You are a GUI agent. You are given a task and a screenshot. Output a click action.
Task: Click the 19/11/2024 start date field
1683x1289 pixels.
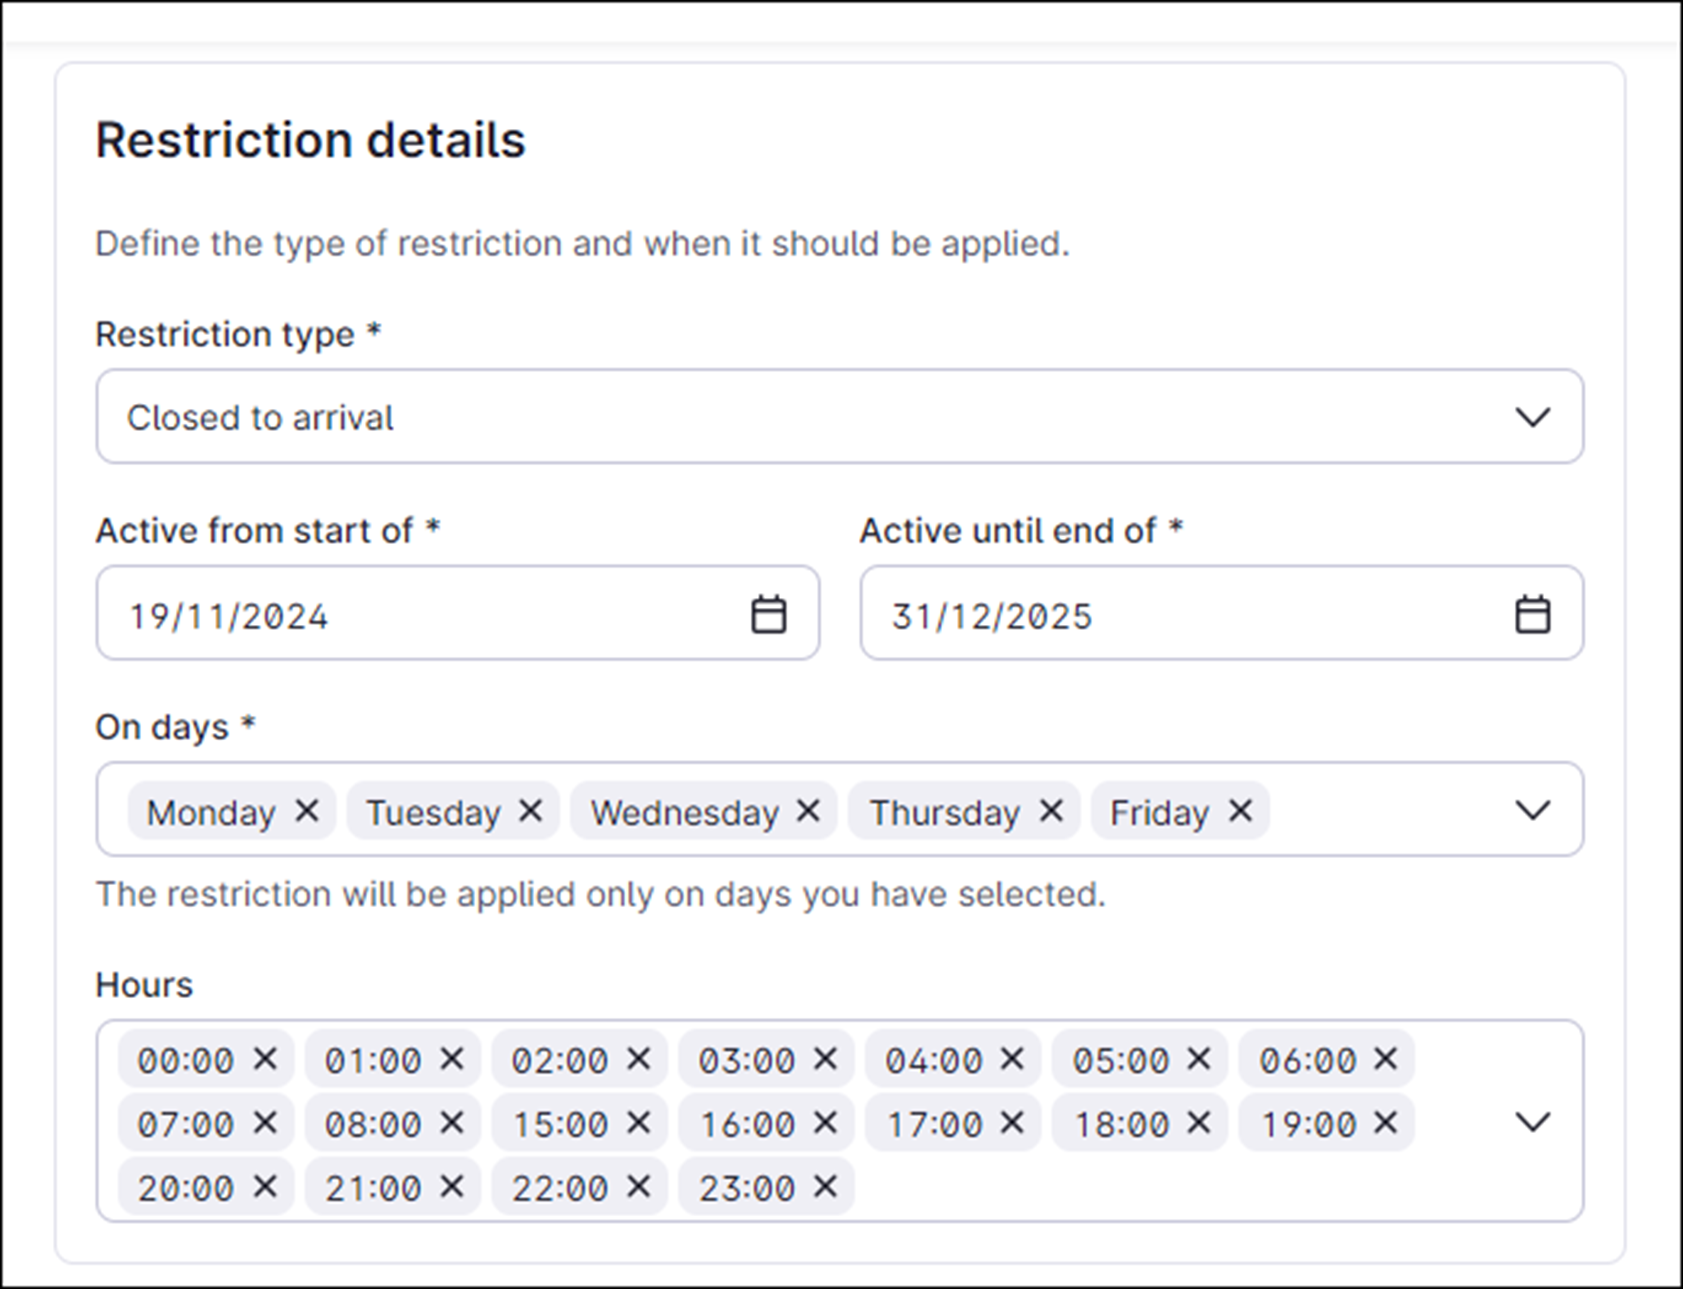[458, 613]
